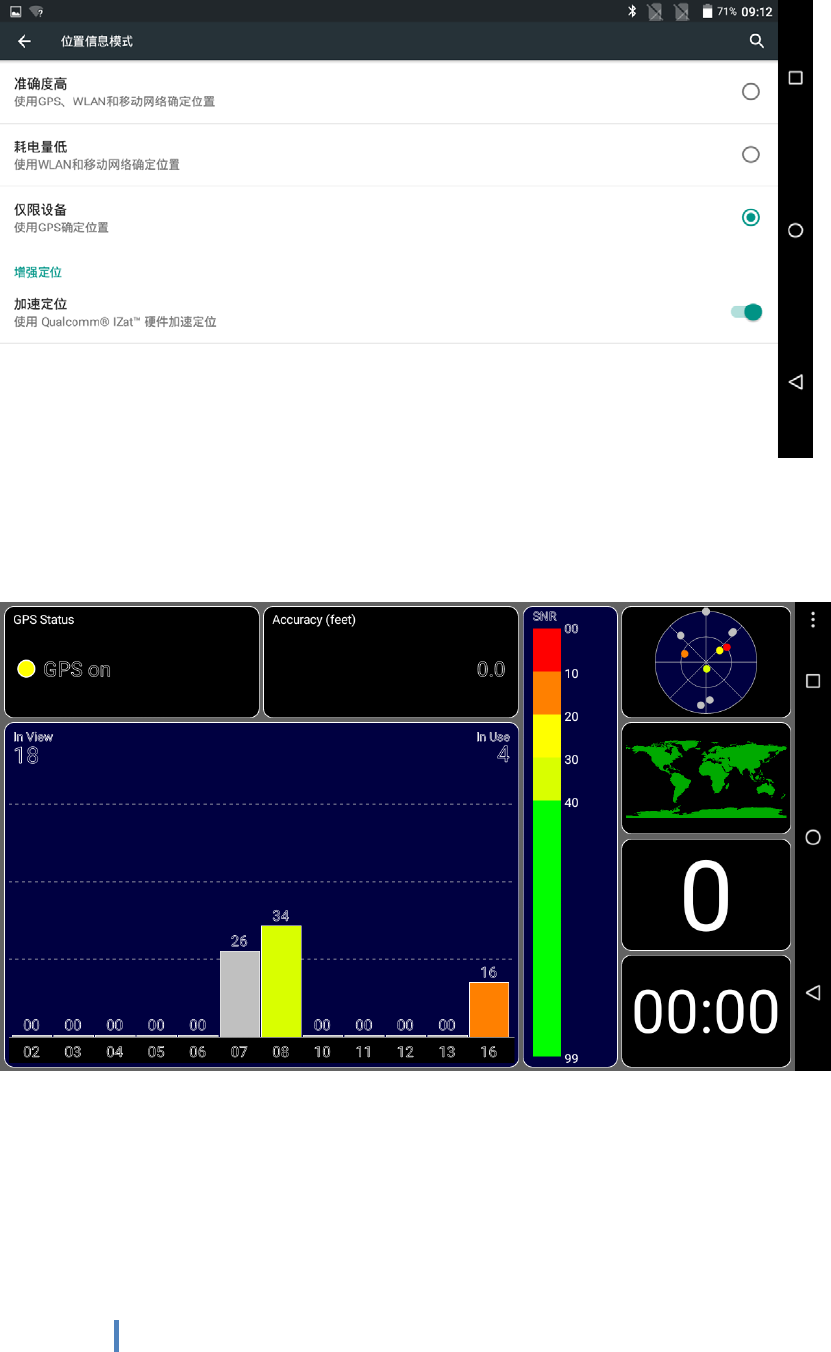Click the In View count 18

pos(26,756)
